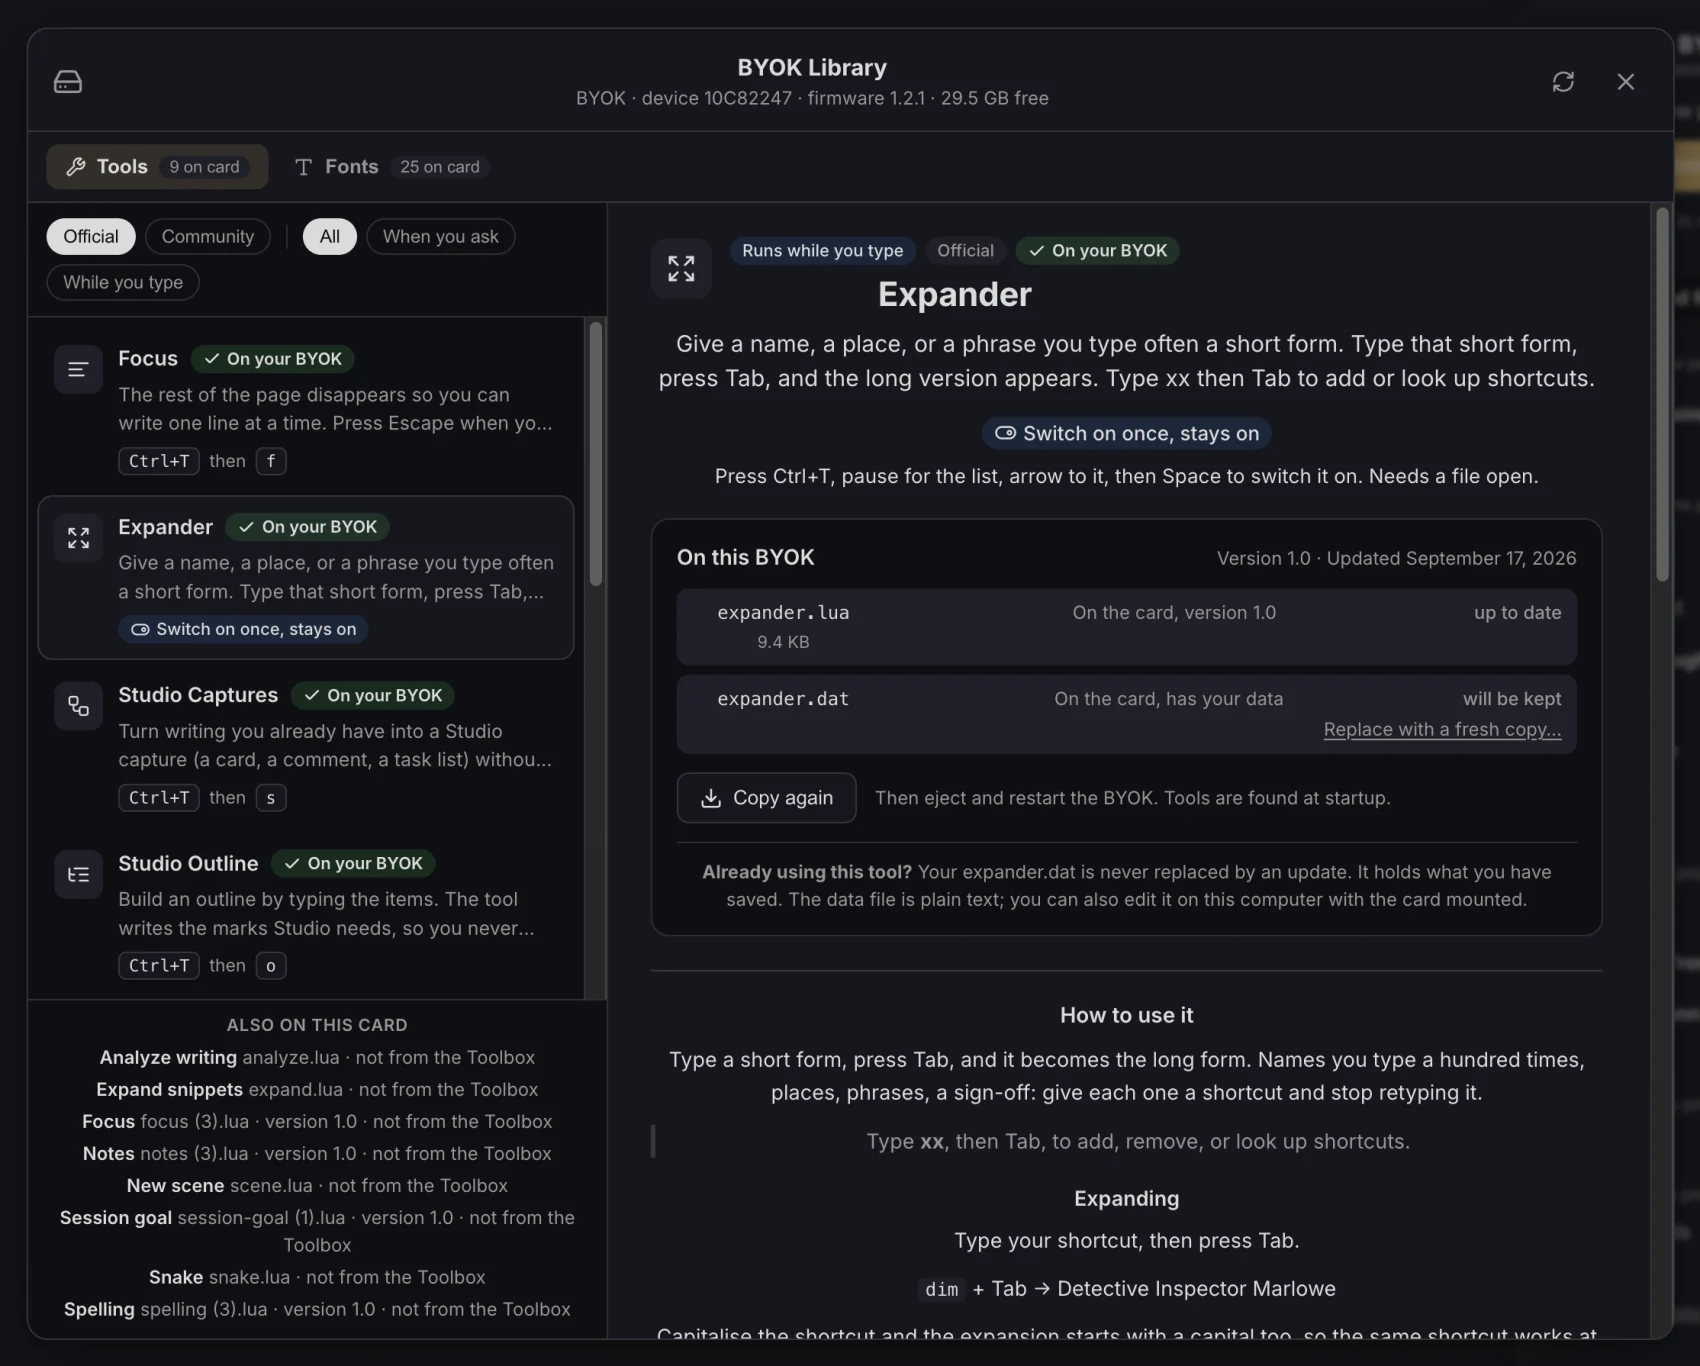Close the BYOK Library dialog
1700x1366 pixels.
point(1626,81)
